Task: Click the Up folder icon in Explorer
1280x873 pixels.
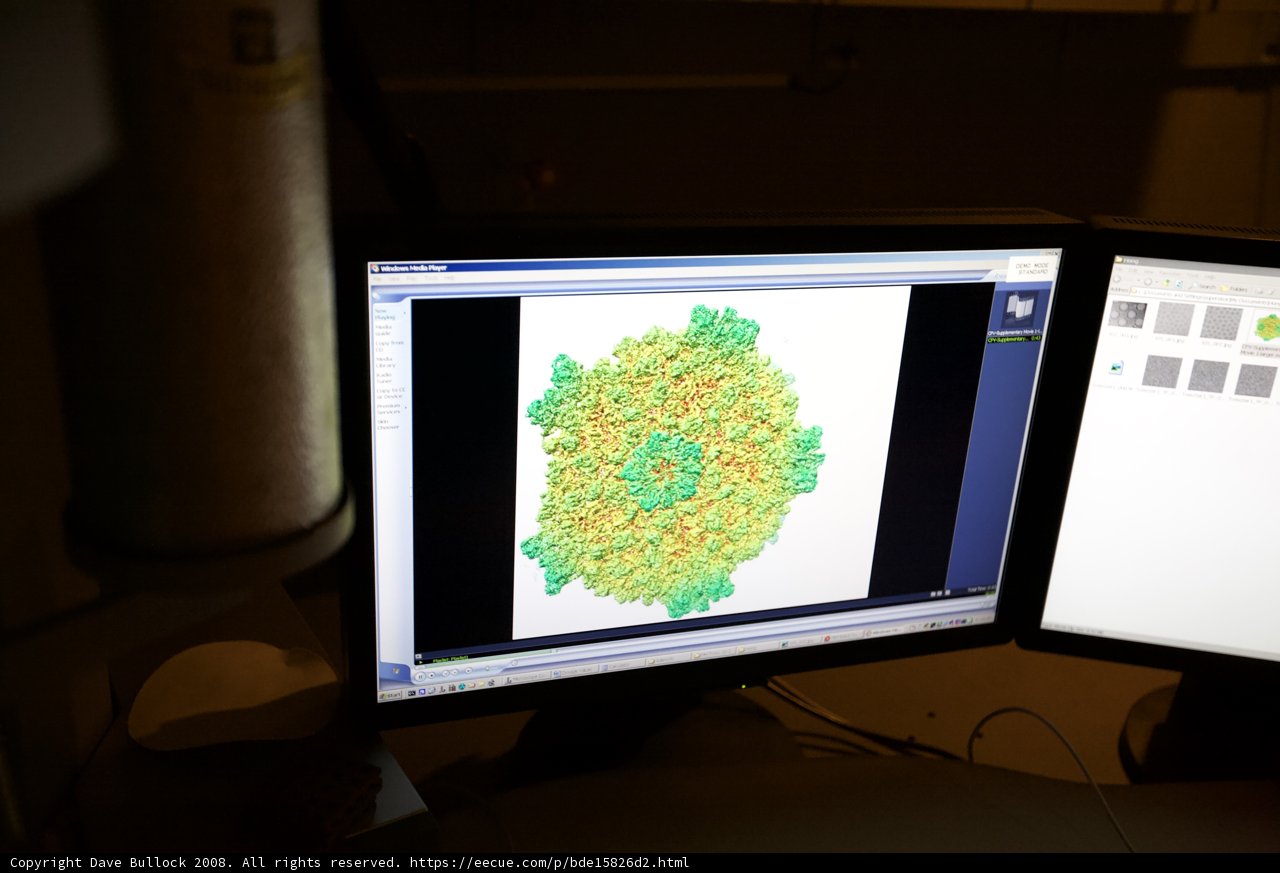Action: pyautogui.click(x=1166, y=283)
